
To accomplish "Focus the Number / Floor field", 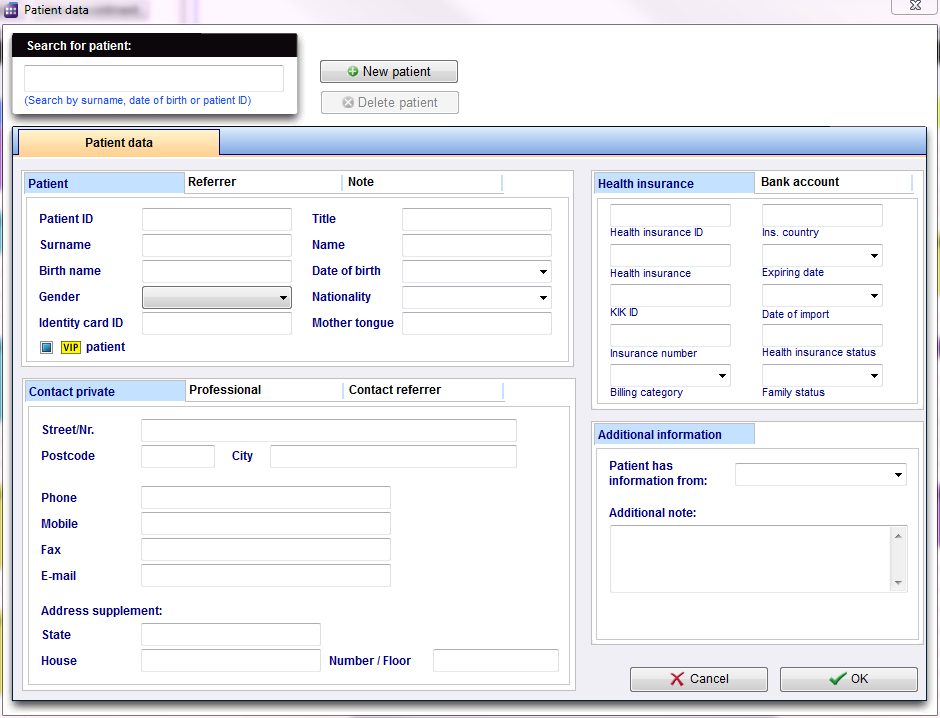I will tap(496, 660).
